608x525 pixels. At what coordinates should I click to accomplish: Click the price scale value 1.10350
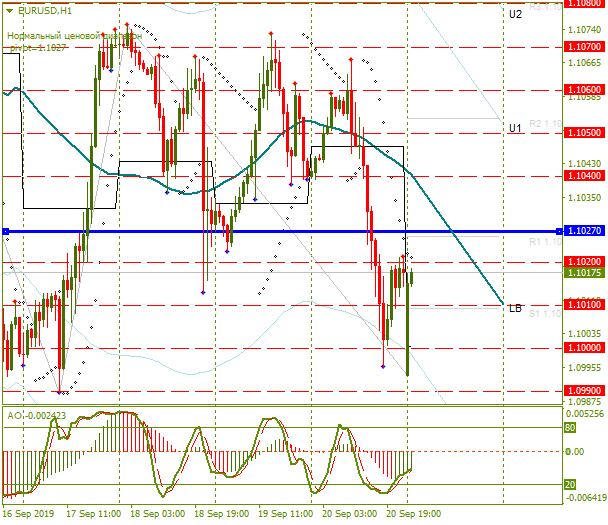pos(584,198)
